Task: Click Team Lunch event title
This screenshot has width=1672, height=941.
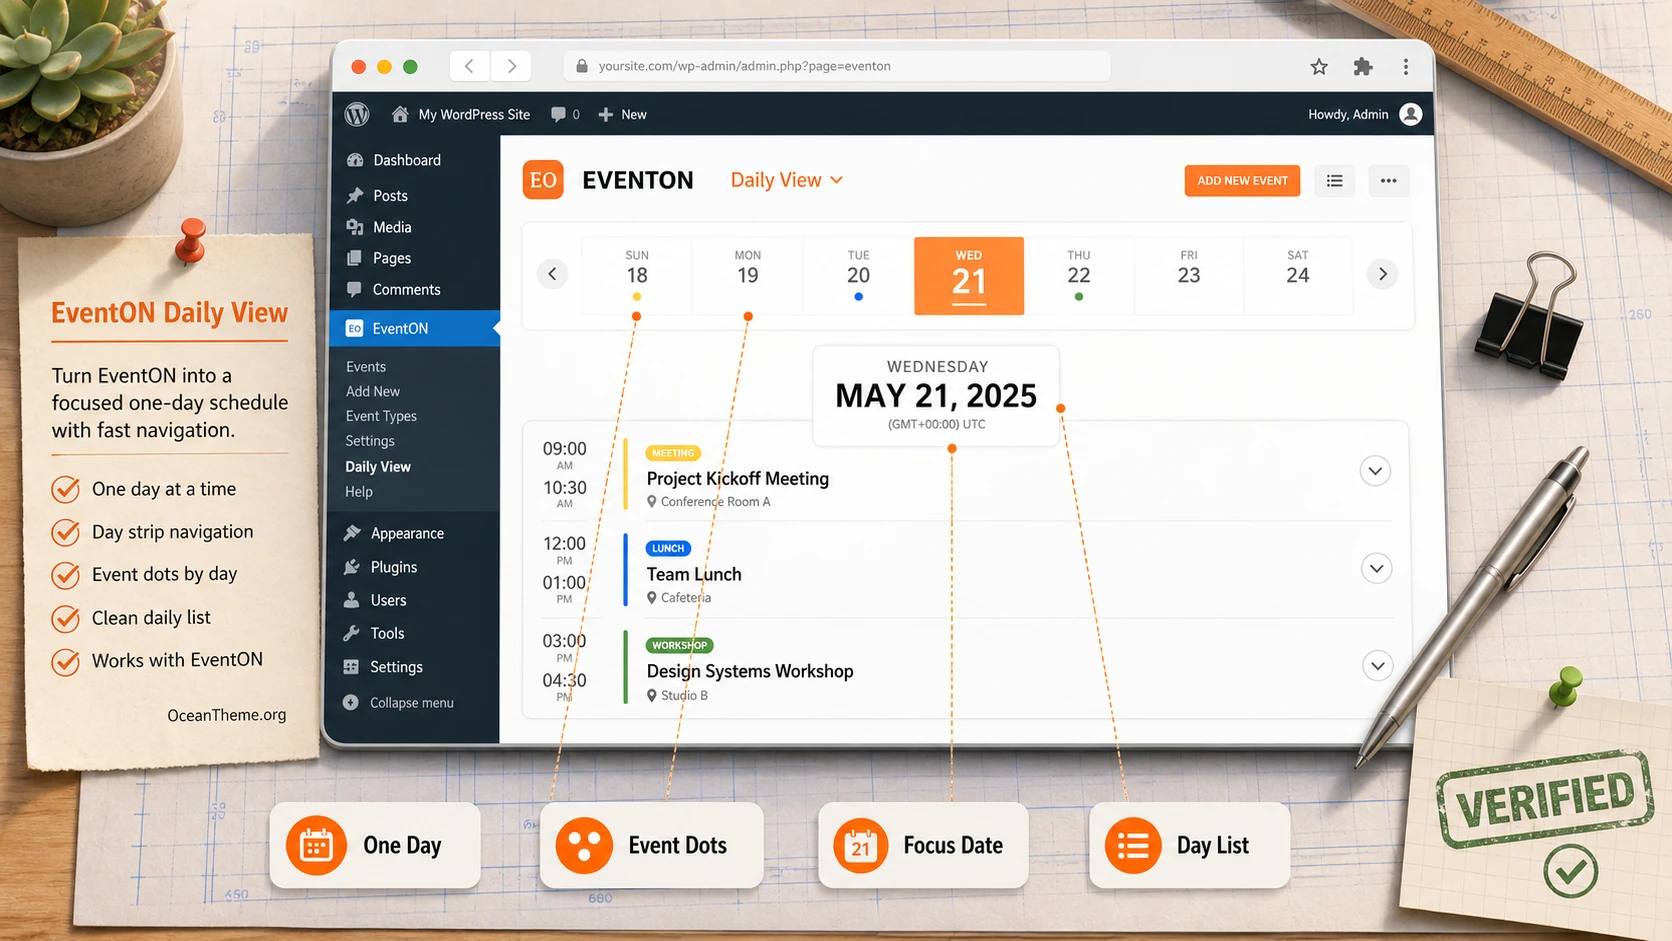Action: [x=694, y=574]
